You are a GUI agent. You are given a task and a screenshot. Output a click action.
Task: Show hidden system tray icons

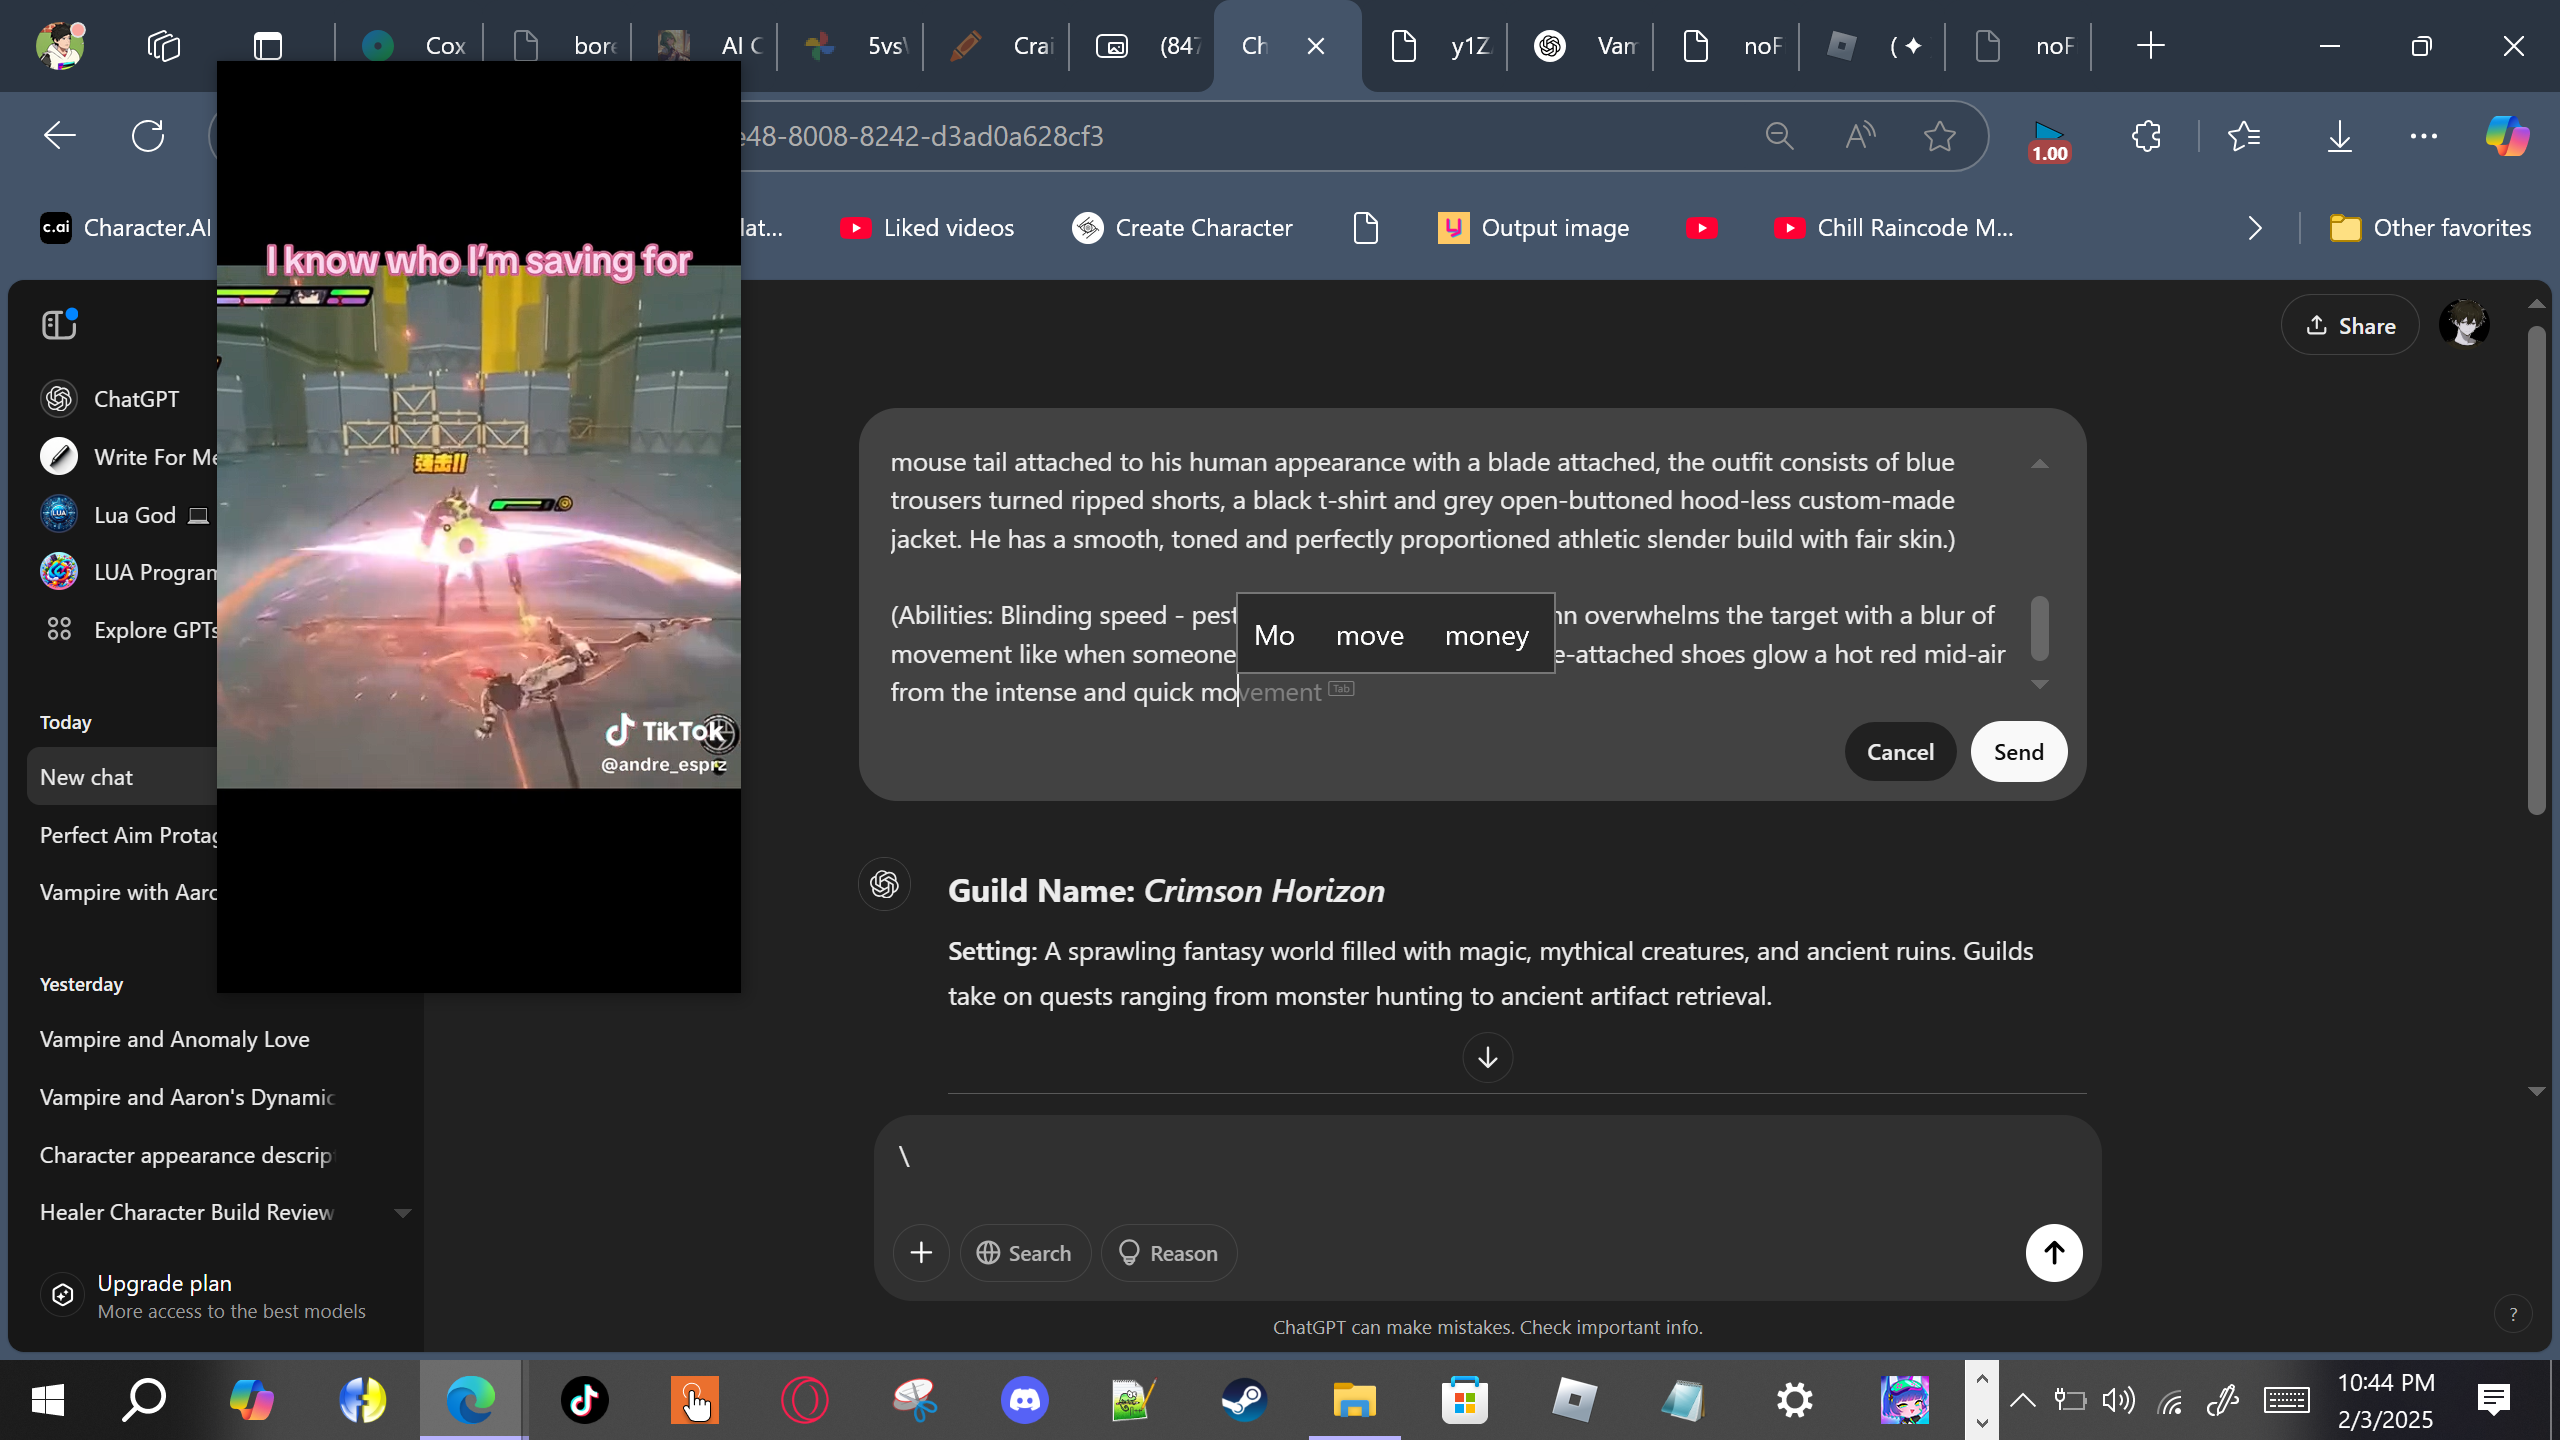(x=2022, y=1400)
